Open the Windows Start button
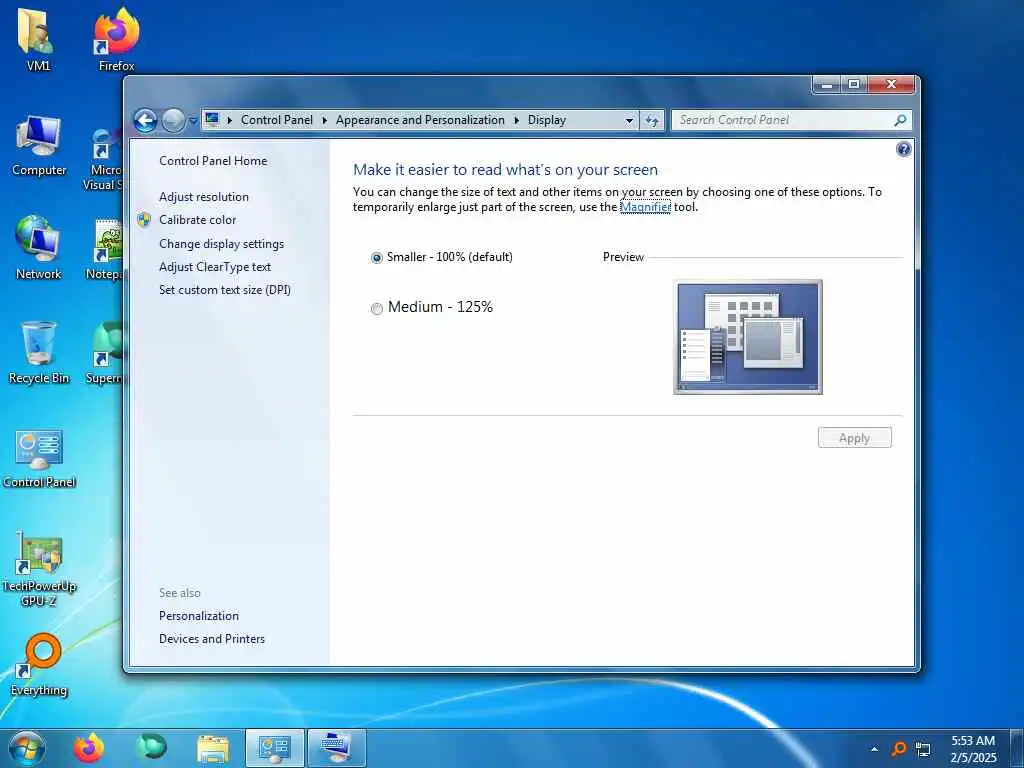 click(27, 748)
